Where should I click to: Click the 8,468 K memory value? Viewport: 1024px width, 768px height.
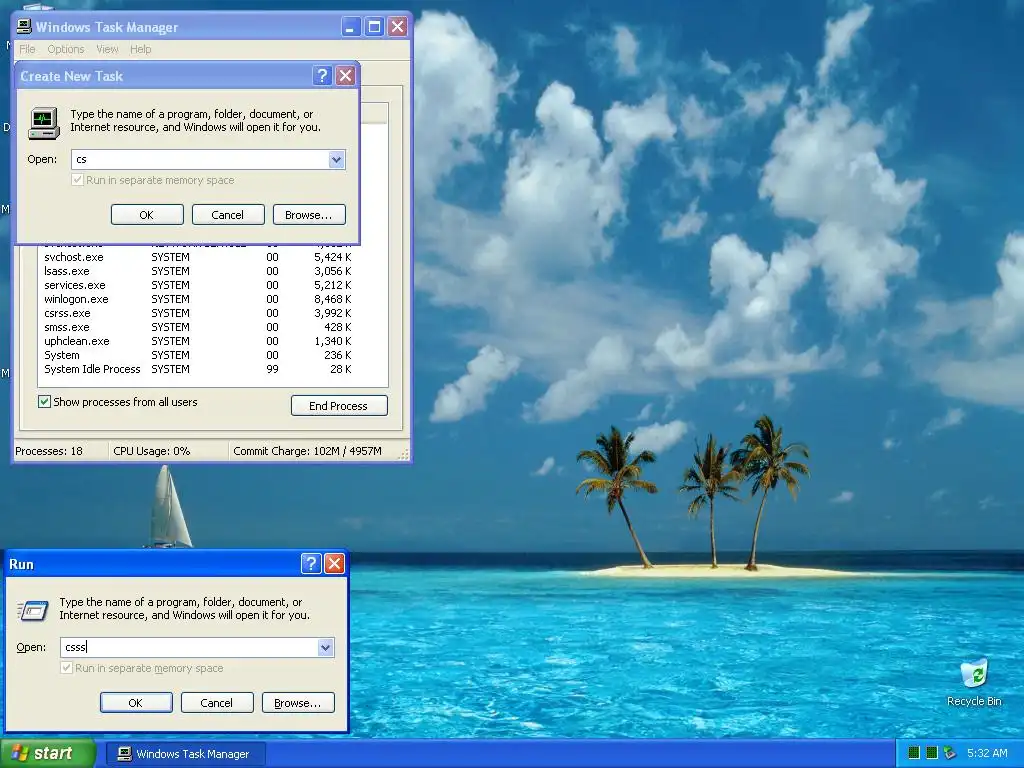click(332, 299)
